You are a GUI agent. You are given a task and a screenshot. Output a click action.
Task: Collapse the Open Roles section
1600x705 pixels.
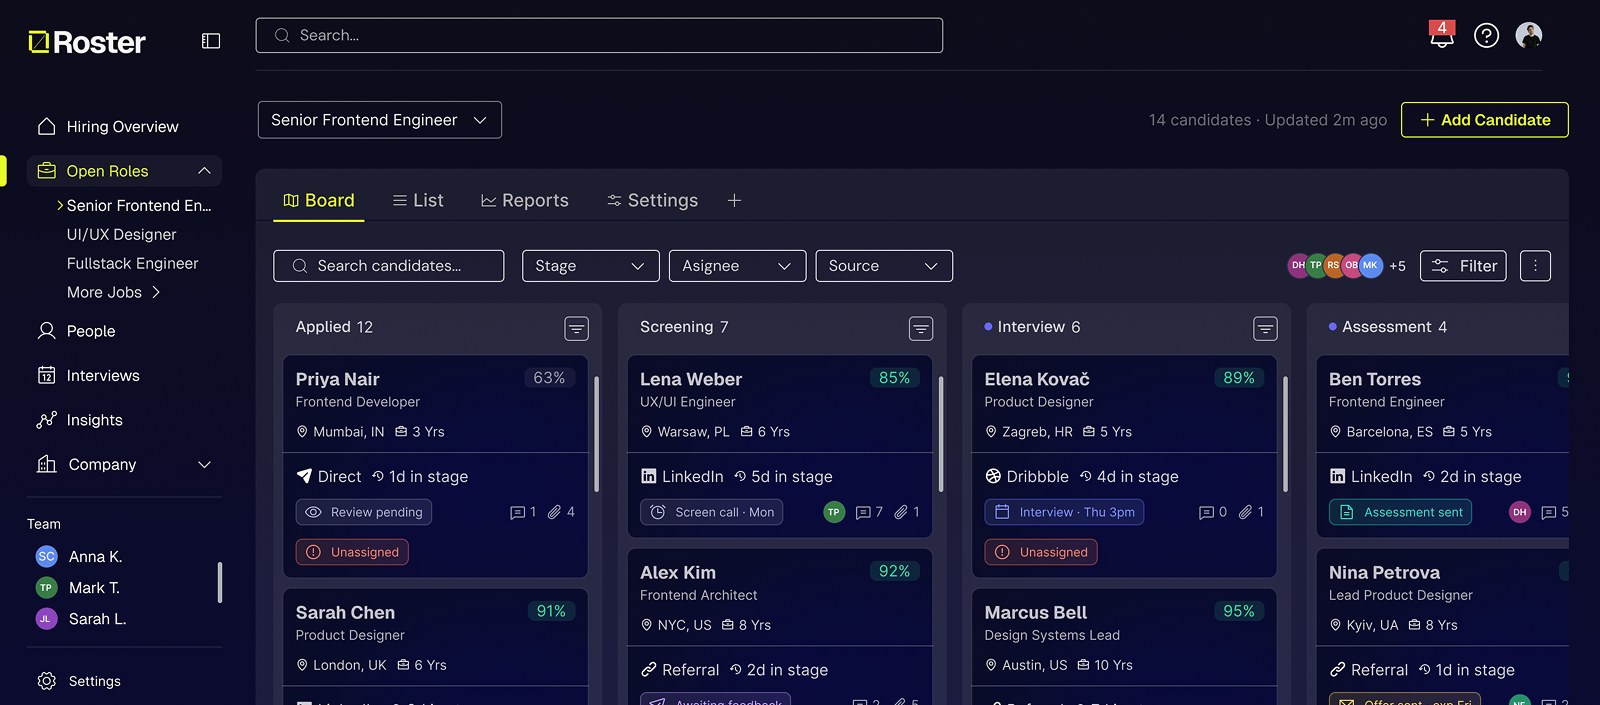pyautogui.click(x=204, y=171)
